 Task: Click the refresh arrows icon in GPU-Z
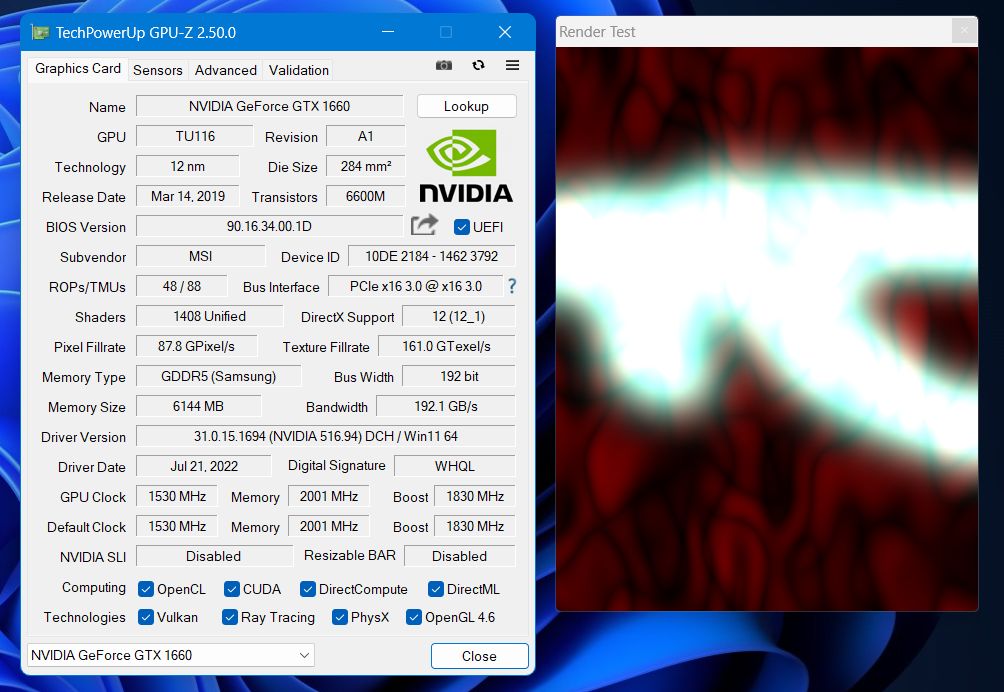click(478, 65)
